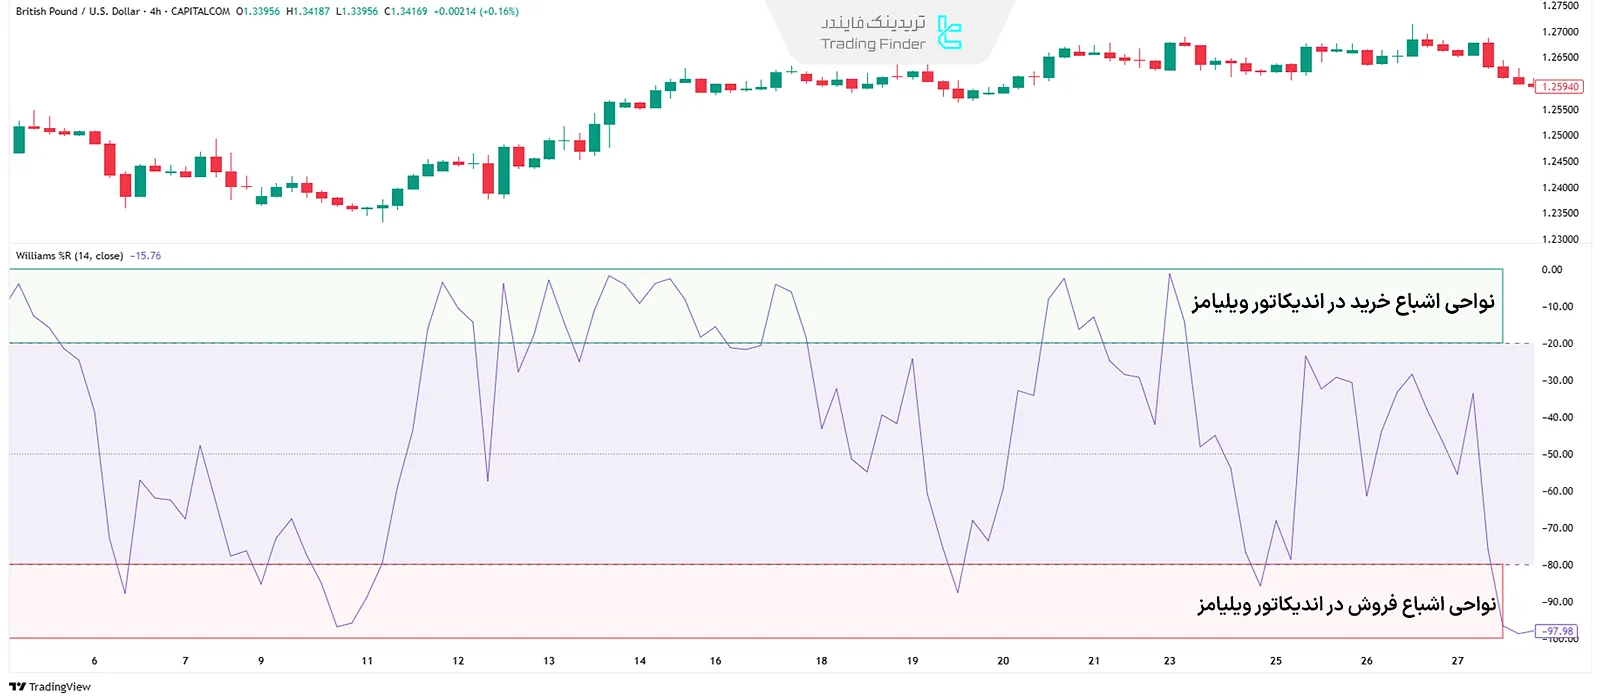Click the -97.98 Williams %R value tag
This screenshot has height=700, width=1600.
point(1557,631)
